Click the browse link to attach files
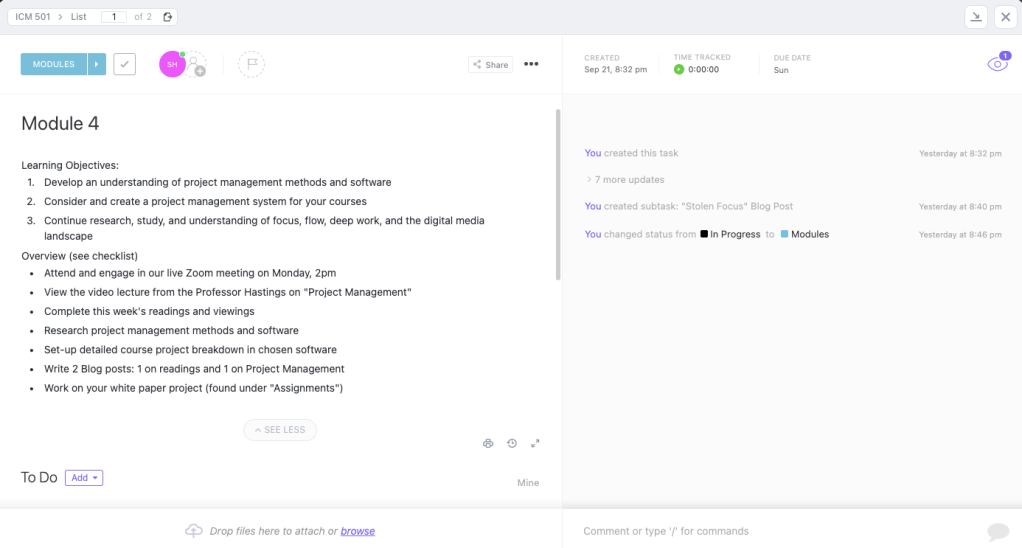The height and width of the screenshot is (548, 1022). pos(357,531)
